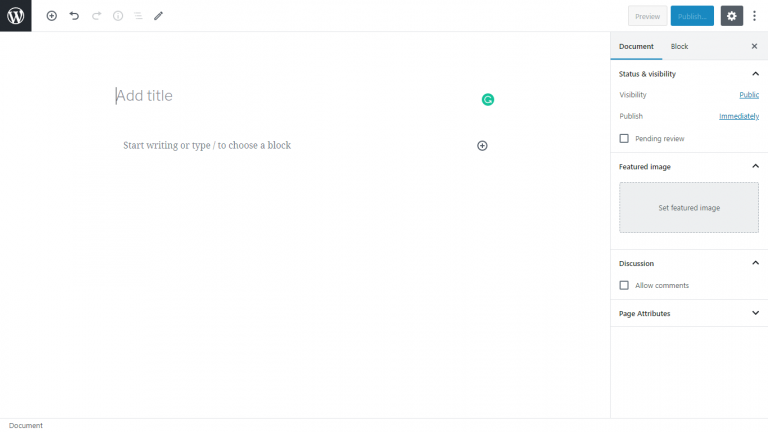Viewport: 768px width, 432px height.
Task: Click the WordPress logo icon
Action: [16, 16]
